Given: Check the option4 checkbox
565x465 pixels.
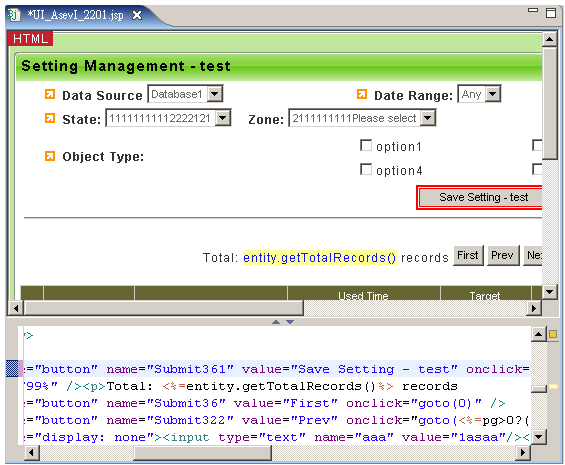Looking at the screenshot, I should pyautogui.click(x=366, y=169).
